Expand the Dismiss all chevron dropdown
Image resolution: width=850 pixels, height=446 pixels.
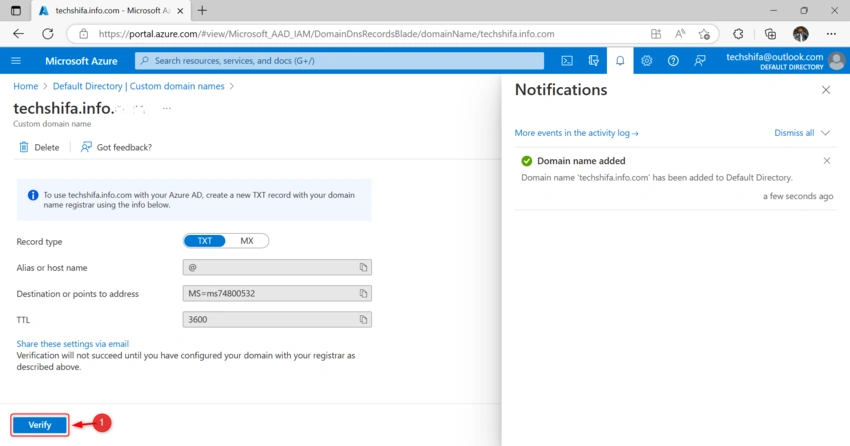point(825,133)
